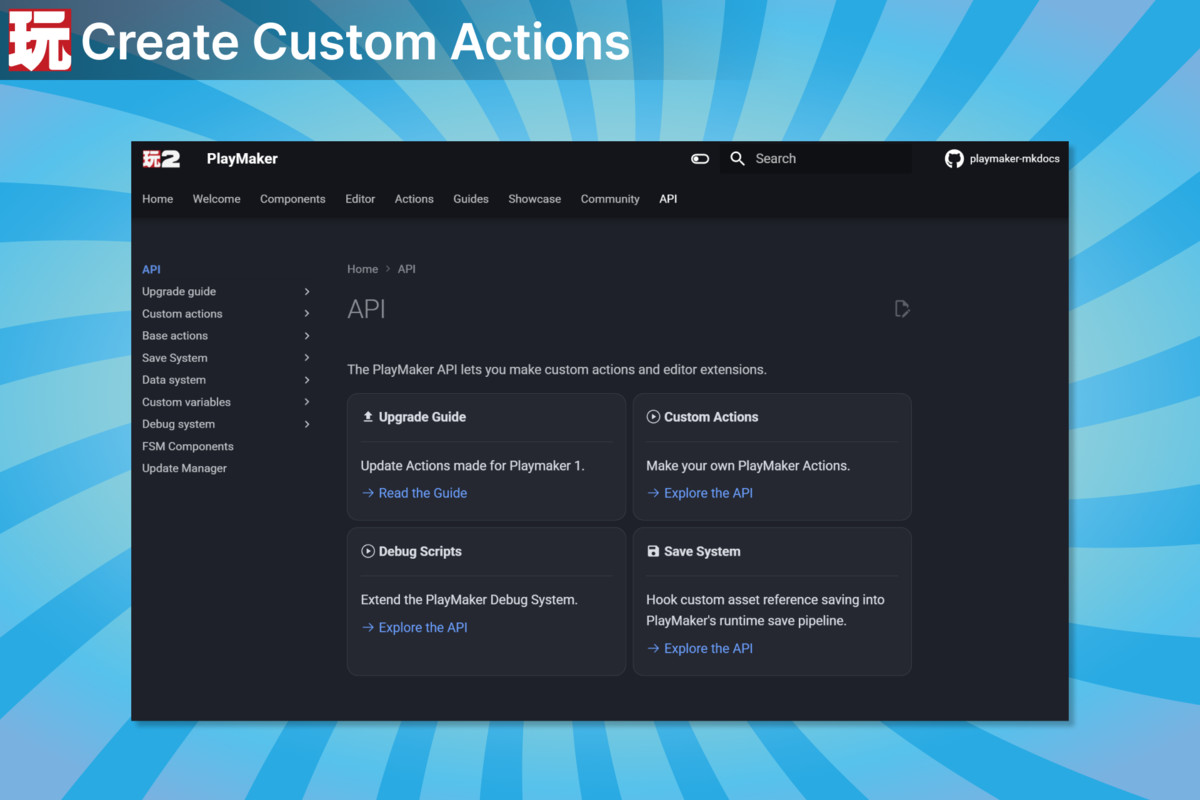
Task: Click the Custom Actions card title
Action: tap(711, 417)
